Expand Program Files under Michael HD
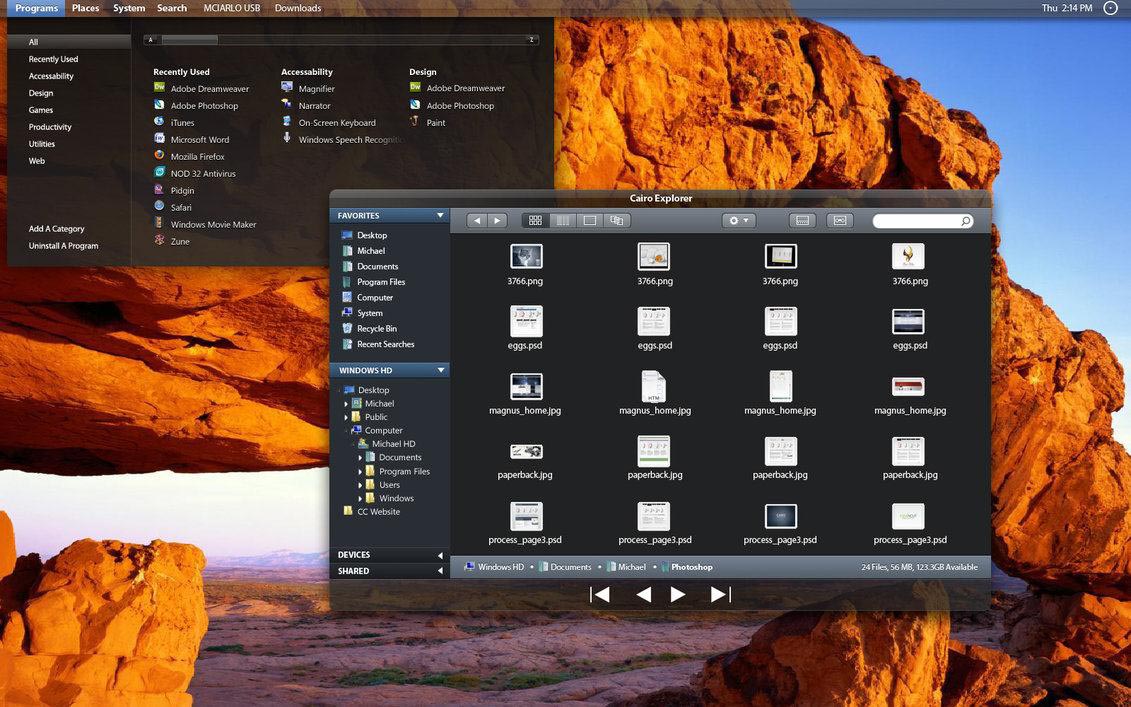Image resolution: width=1131 pixels, height=707 pixels. 360,472
